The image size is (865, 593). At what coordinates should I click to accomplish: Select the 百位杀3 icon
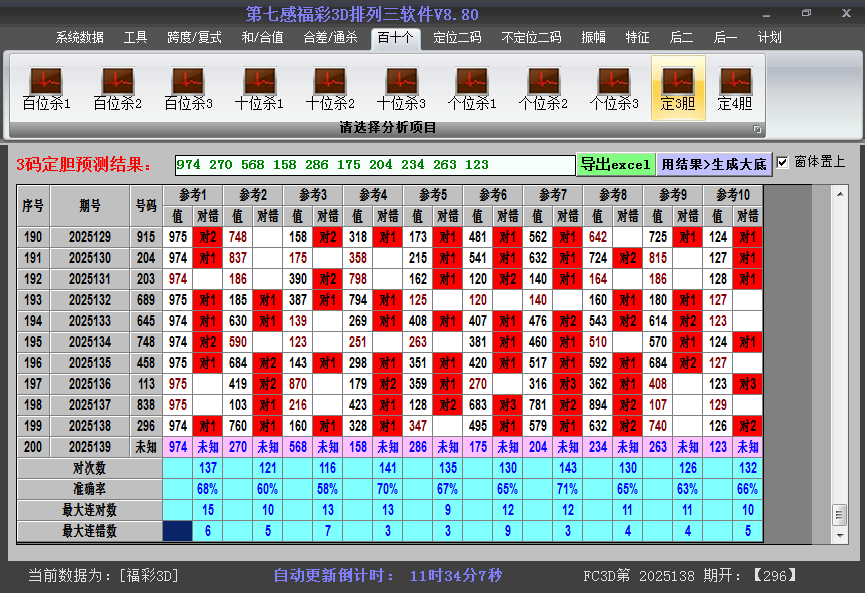[x=188, y=88]
